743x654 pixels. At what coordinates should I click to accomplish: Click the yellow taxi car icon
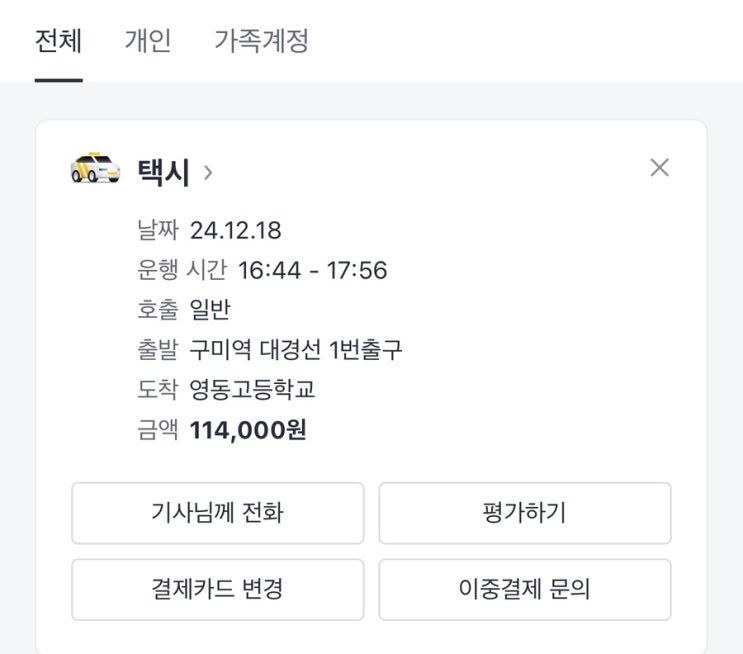[x=95, y=168]
